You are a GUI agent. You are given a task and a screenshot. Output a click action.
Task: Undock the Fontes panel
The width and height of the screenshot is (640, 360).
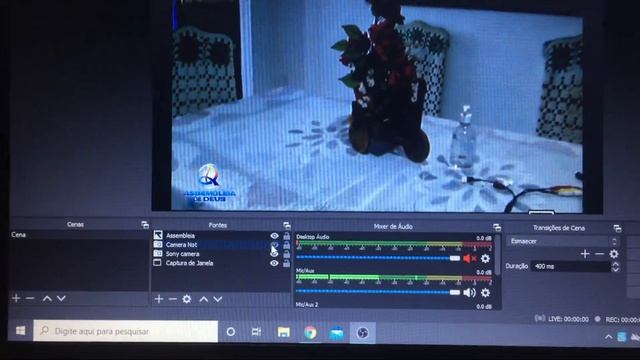[287, 225]
